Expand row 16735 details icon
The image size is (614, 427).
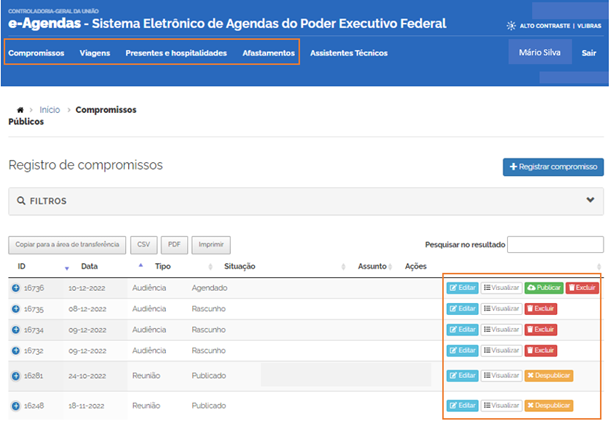point(16,309)
